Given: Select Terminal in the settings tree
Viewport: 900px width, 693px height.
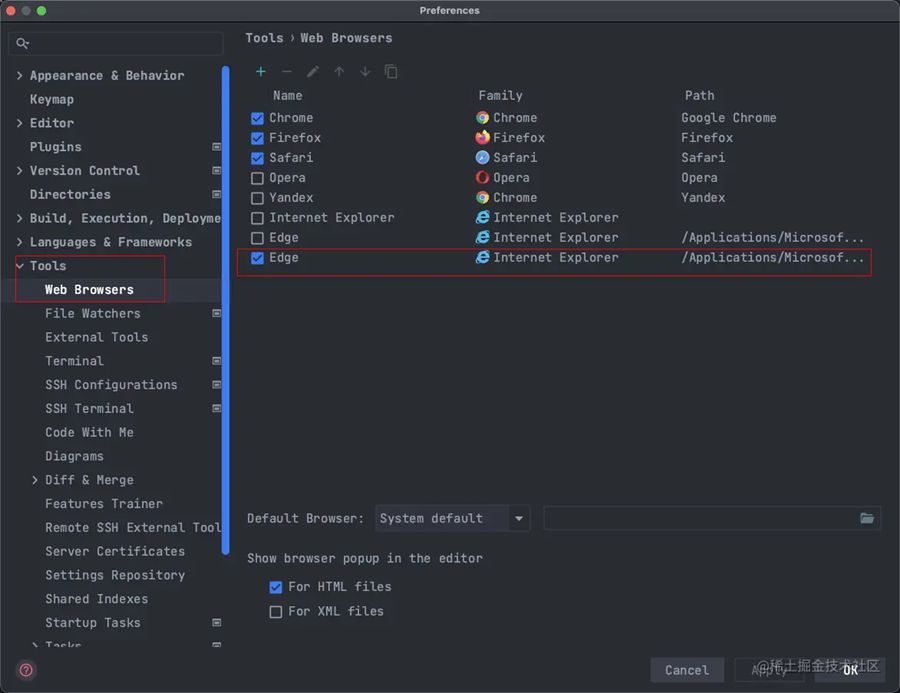Looking at the screenshot, I should click(74, 361).
